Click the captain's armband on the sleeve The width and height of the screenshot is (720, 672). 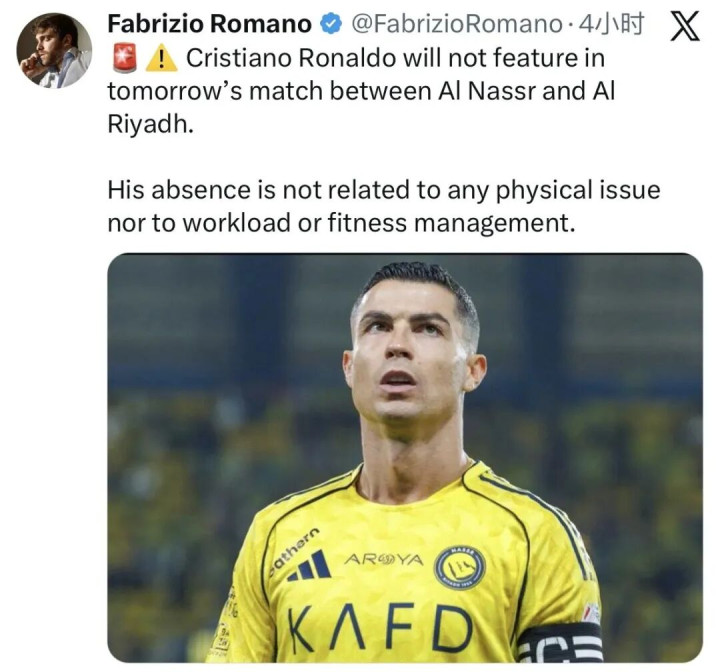(560, 642)
